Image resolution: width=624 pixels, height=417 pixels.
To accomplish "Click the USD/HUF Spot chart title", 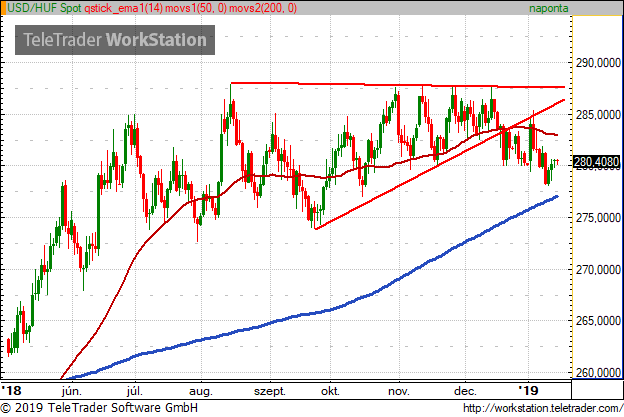I will point(44,8).
